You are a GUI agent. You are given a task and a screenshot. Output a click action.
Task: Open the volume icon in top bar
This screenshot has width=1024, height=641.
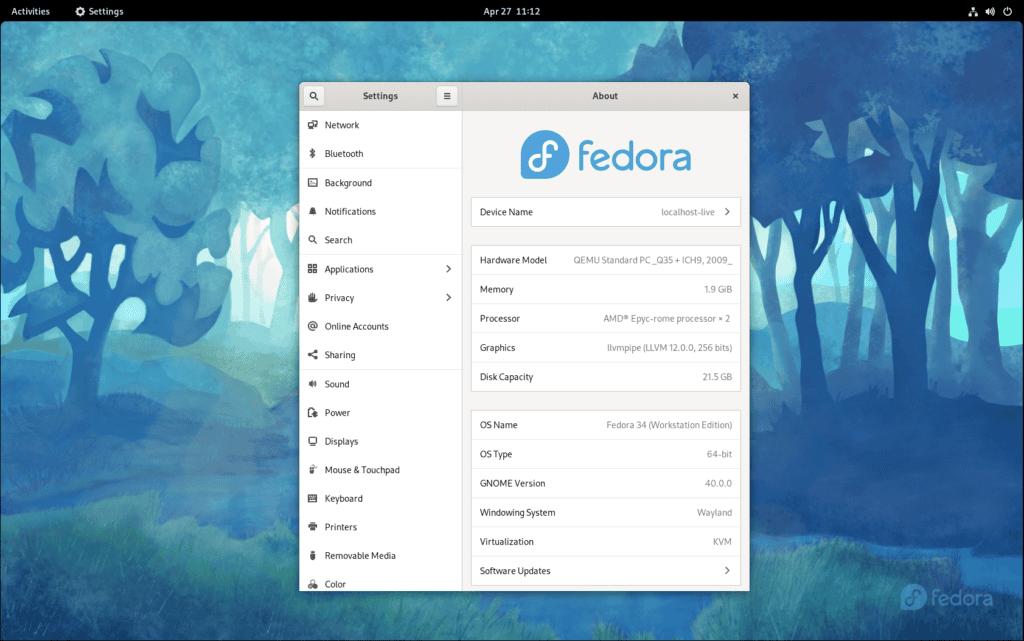(x=990, y=12)
